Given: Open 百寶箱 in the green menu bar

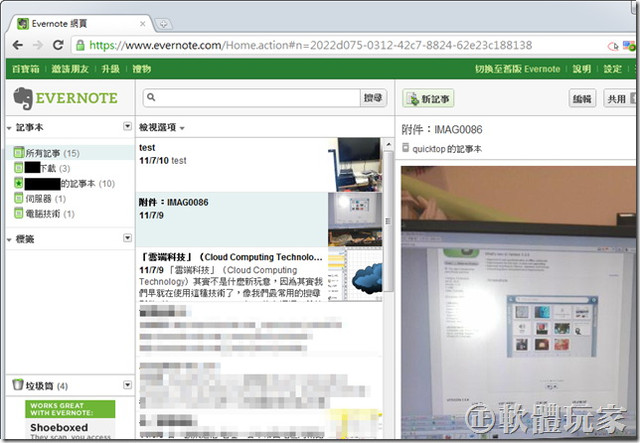Looking at the screenshot, I should 25,69.
